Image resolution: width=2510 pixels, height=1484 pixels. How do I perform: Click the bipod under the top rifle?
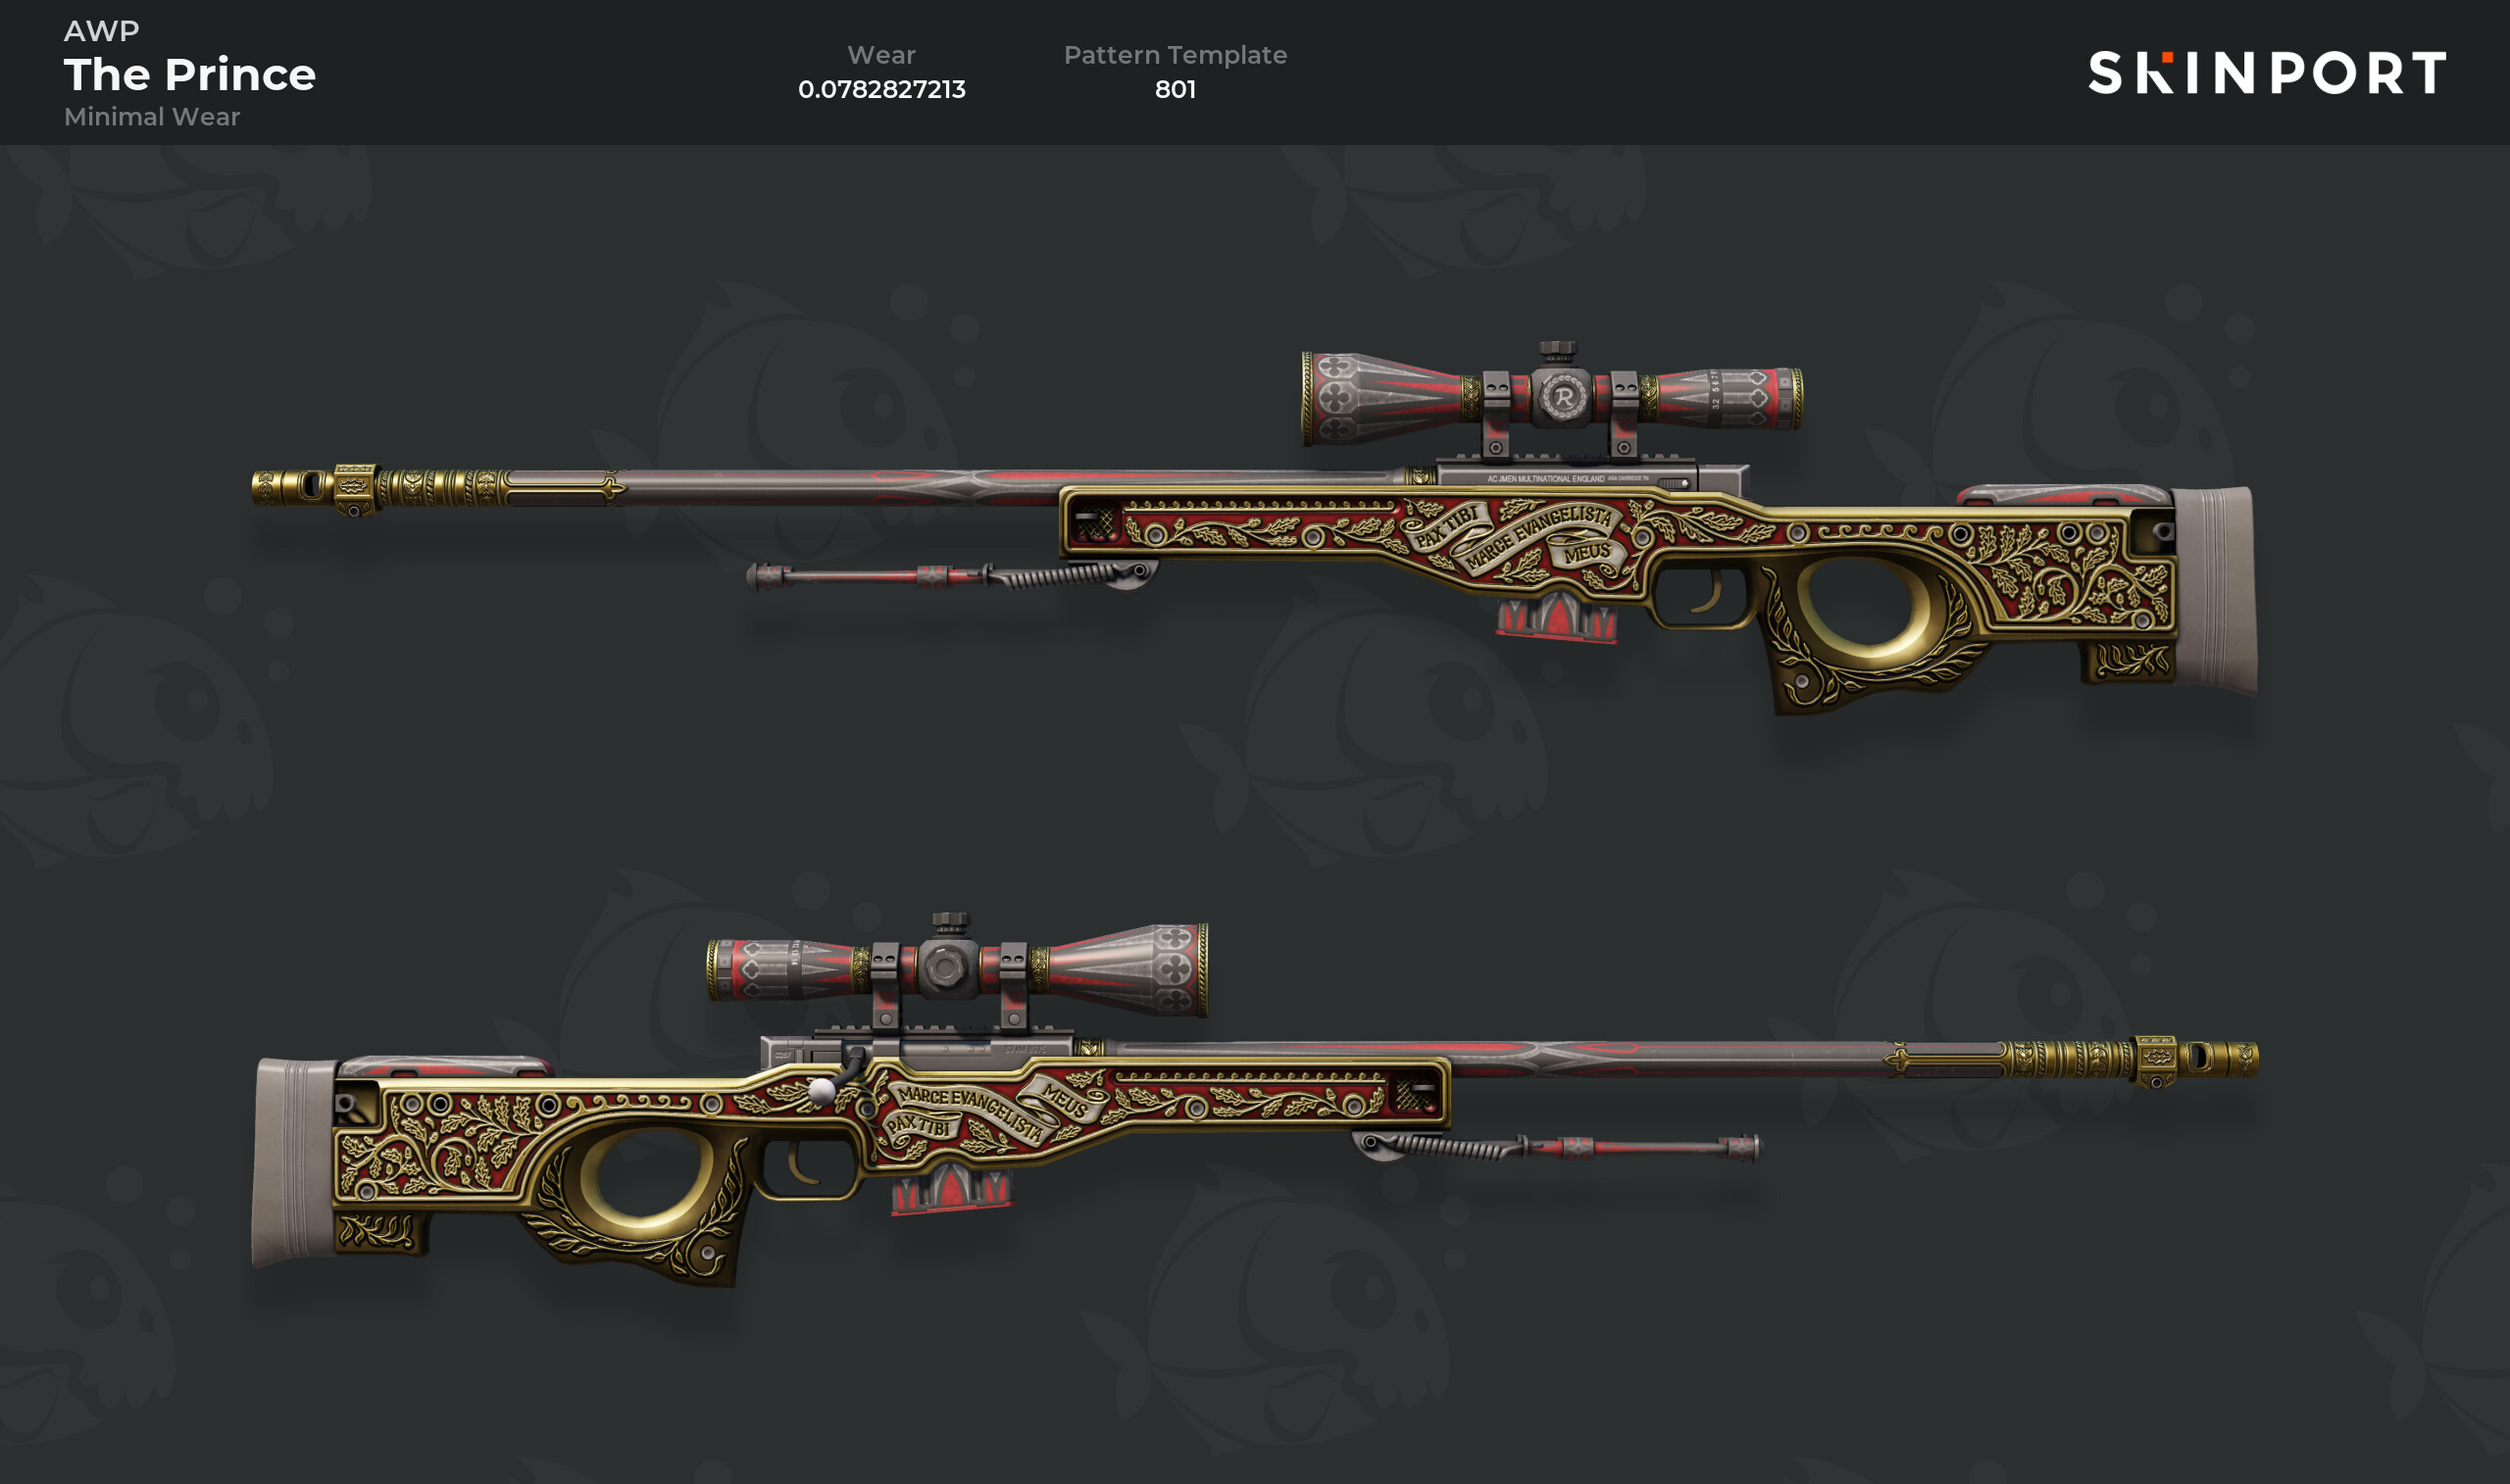(x=951, y=575)
